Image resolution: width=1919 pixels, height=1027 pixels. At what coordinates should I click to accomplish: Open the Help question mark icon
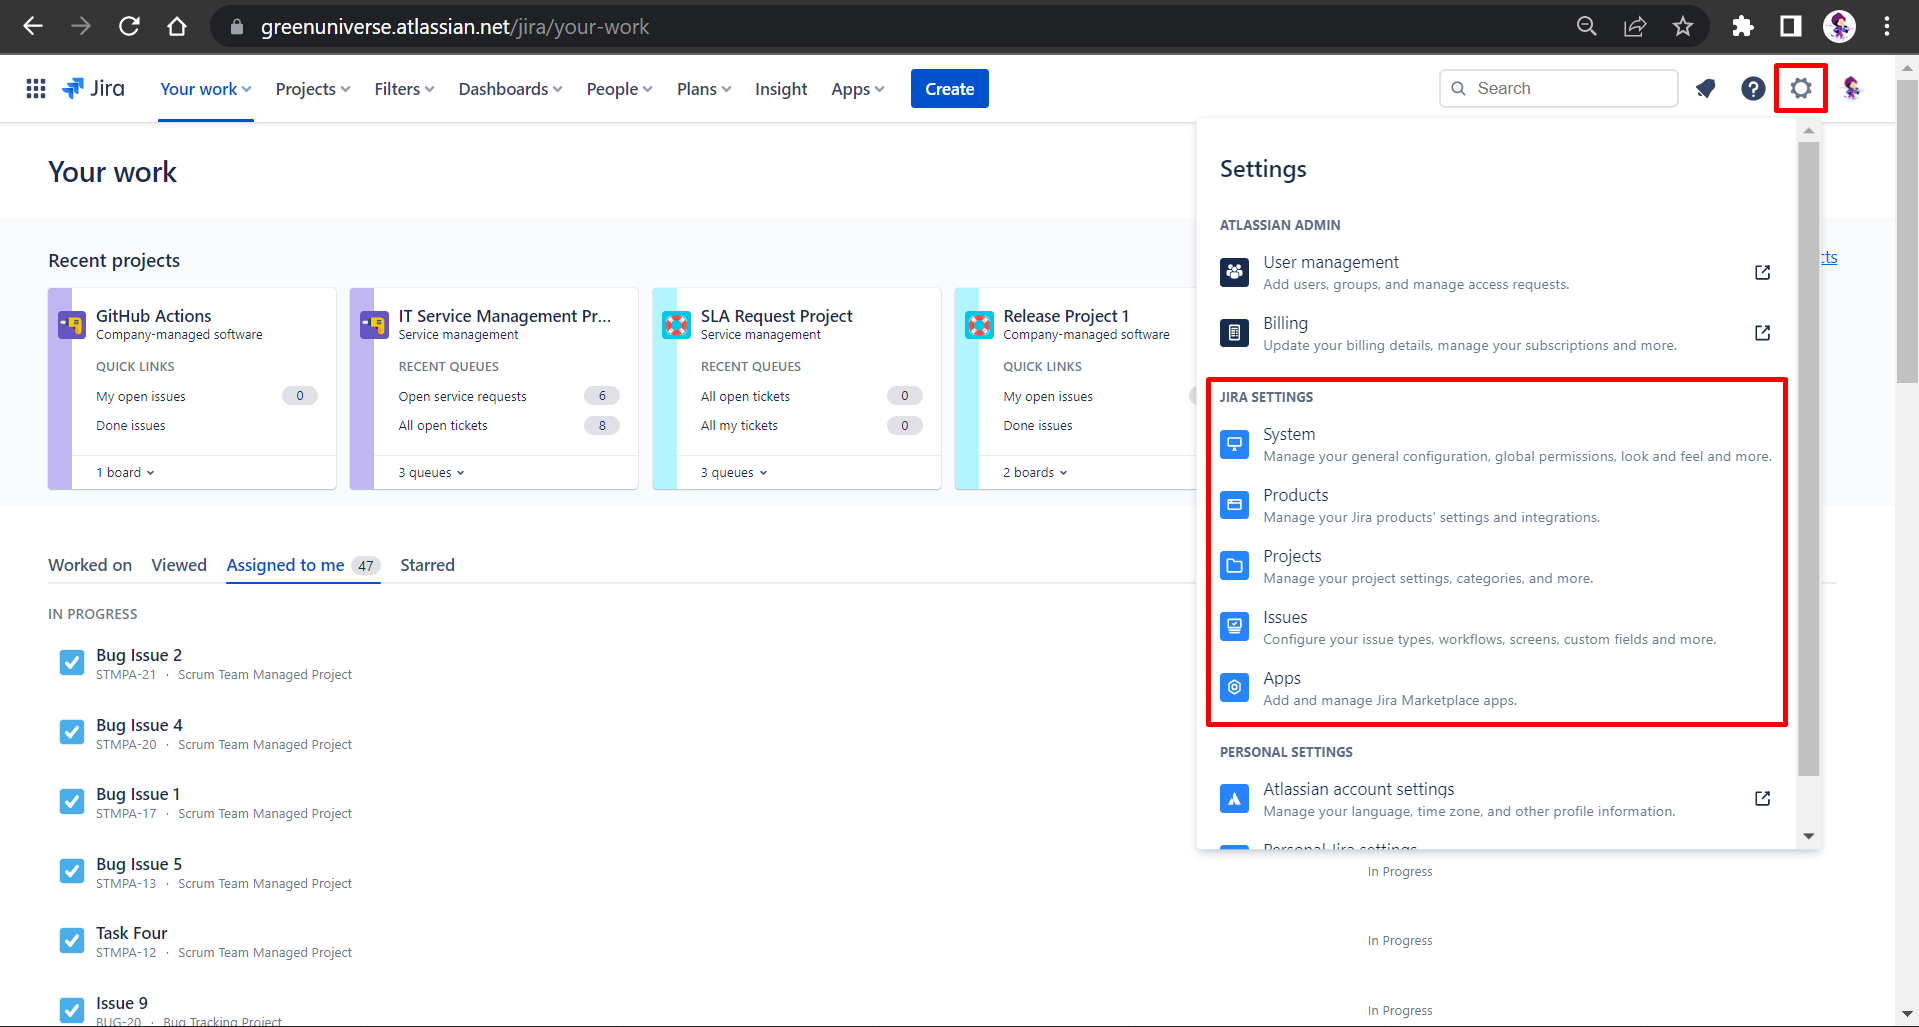coord(1752,88)
